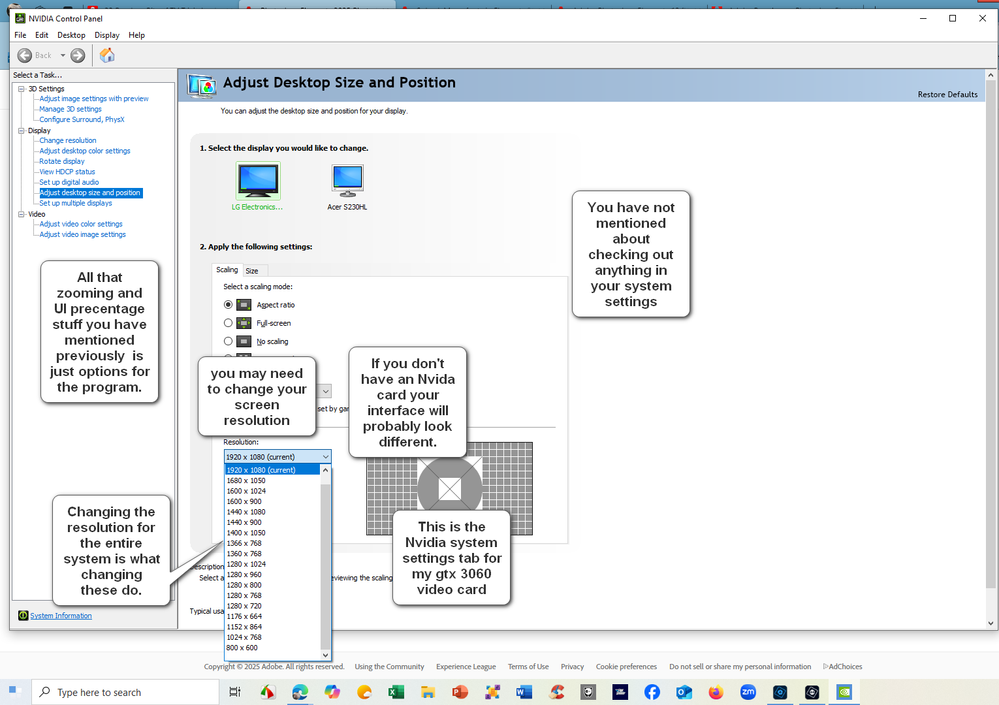
Task: Launch Firefox from the taskbar
Action: (x=716, y=692)
